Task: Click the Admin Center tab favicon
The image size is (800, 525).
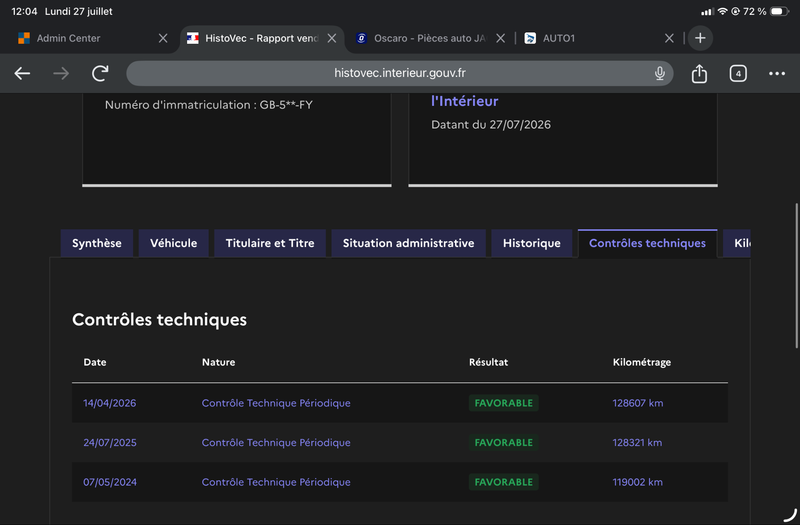Action: pos(23,38)
